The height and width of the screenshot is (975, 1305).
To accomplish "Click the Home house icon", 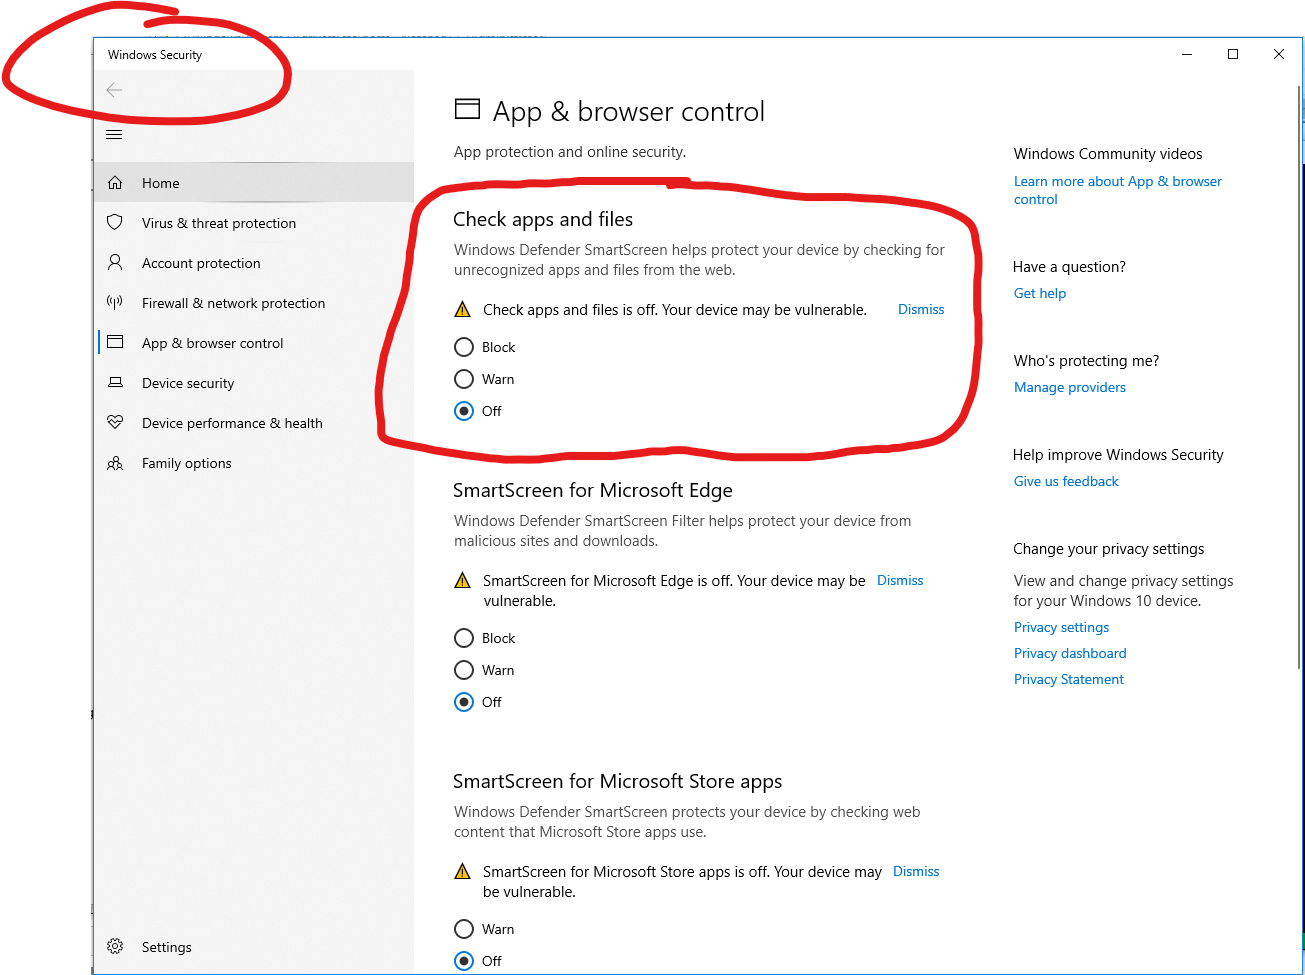I will pos(115,183).
